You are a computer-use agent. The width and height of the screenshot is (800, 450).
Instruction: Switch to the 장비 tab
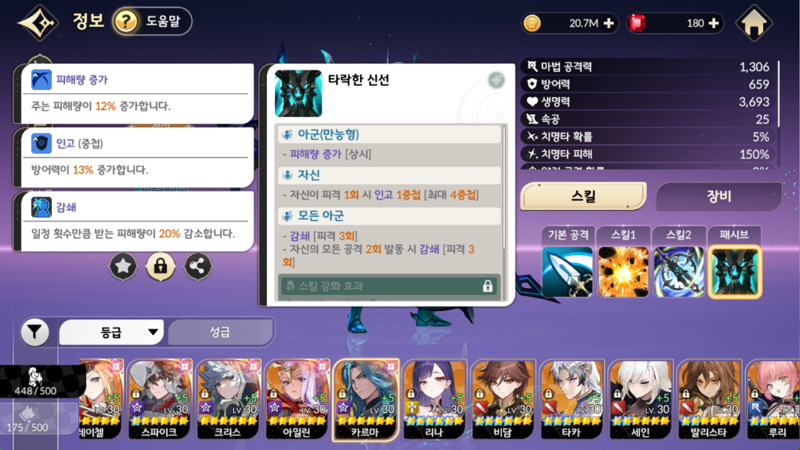tap(718, 196)
